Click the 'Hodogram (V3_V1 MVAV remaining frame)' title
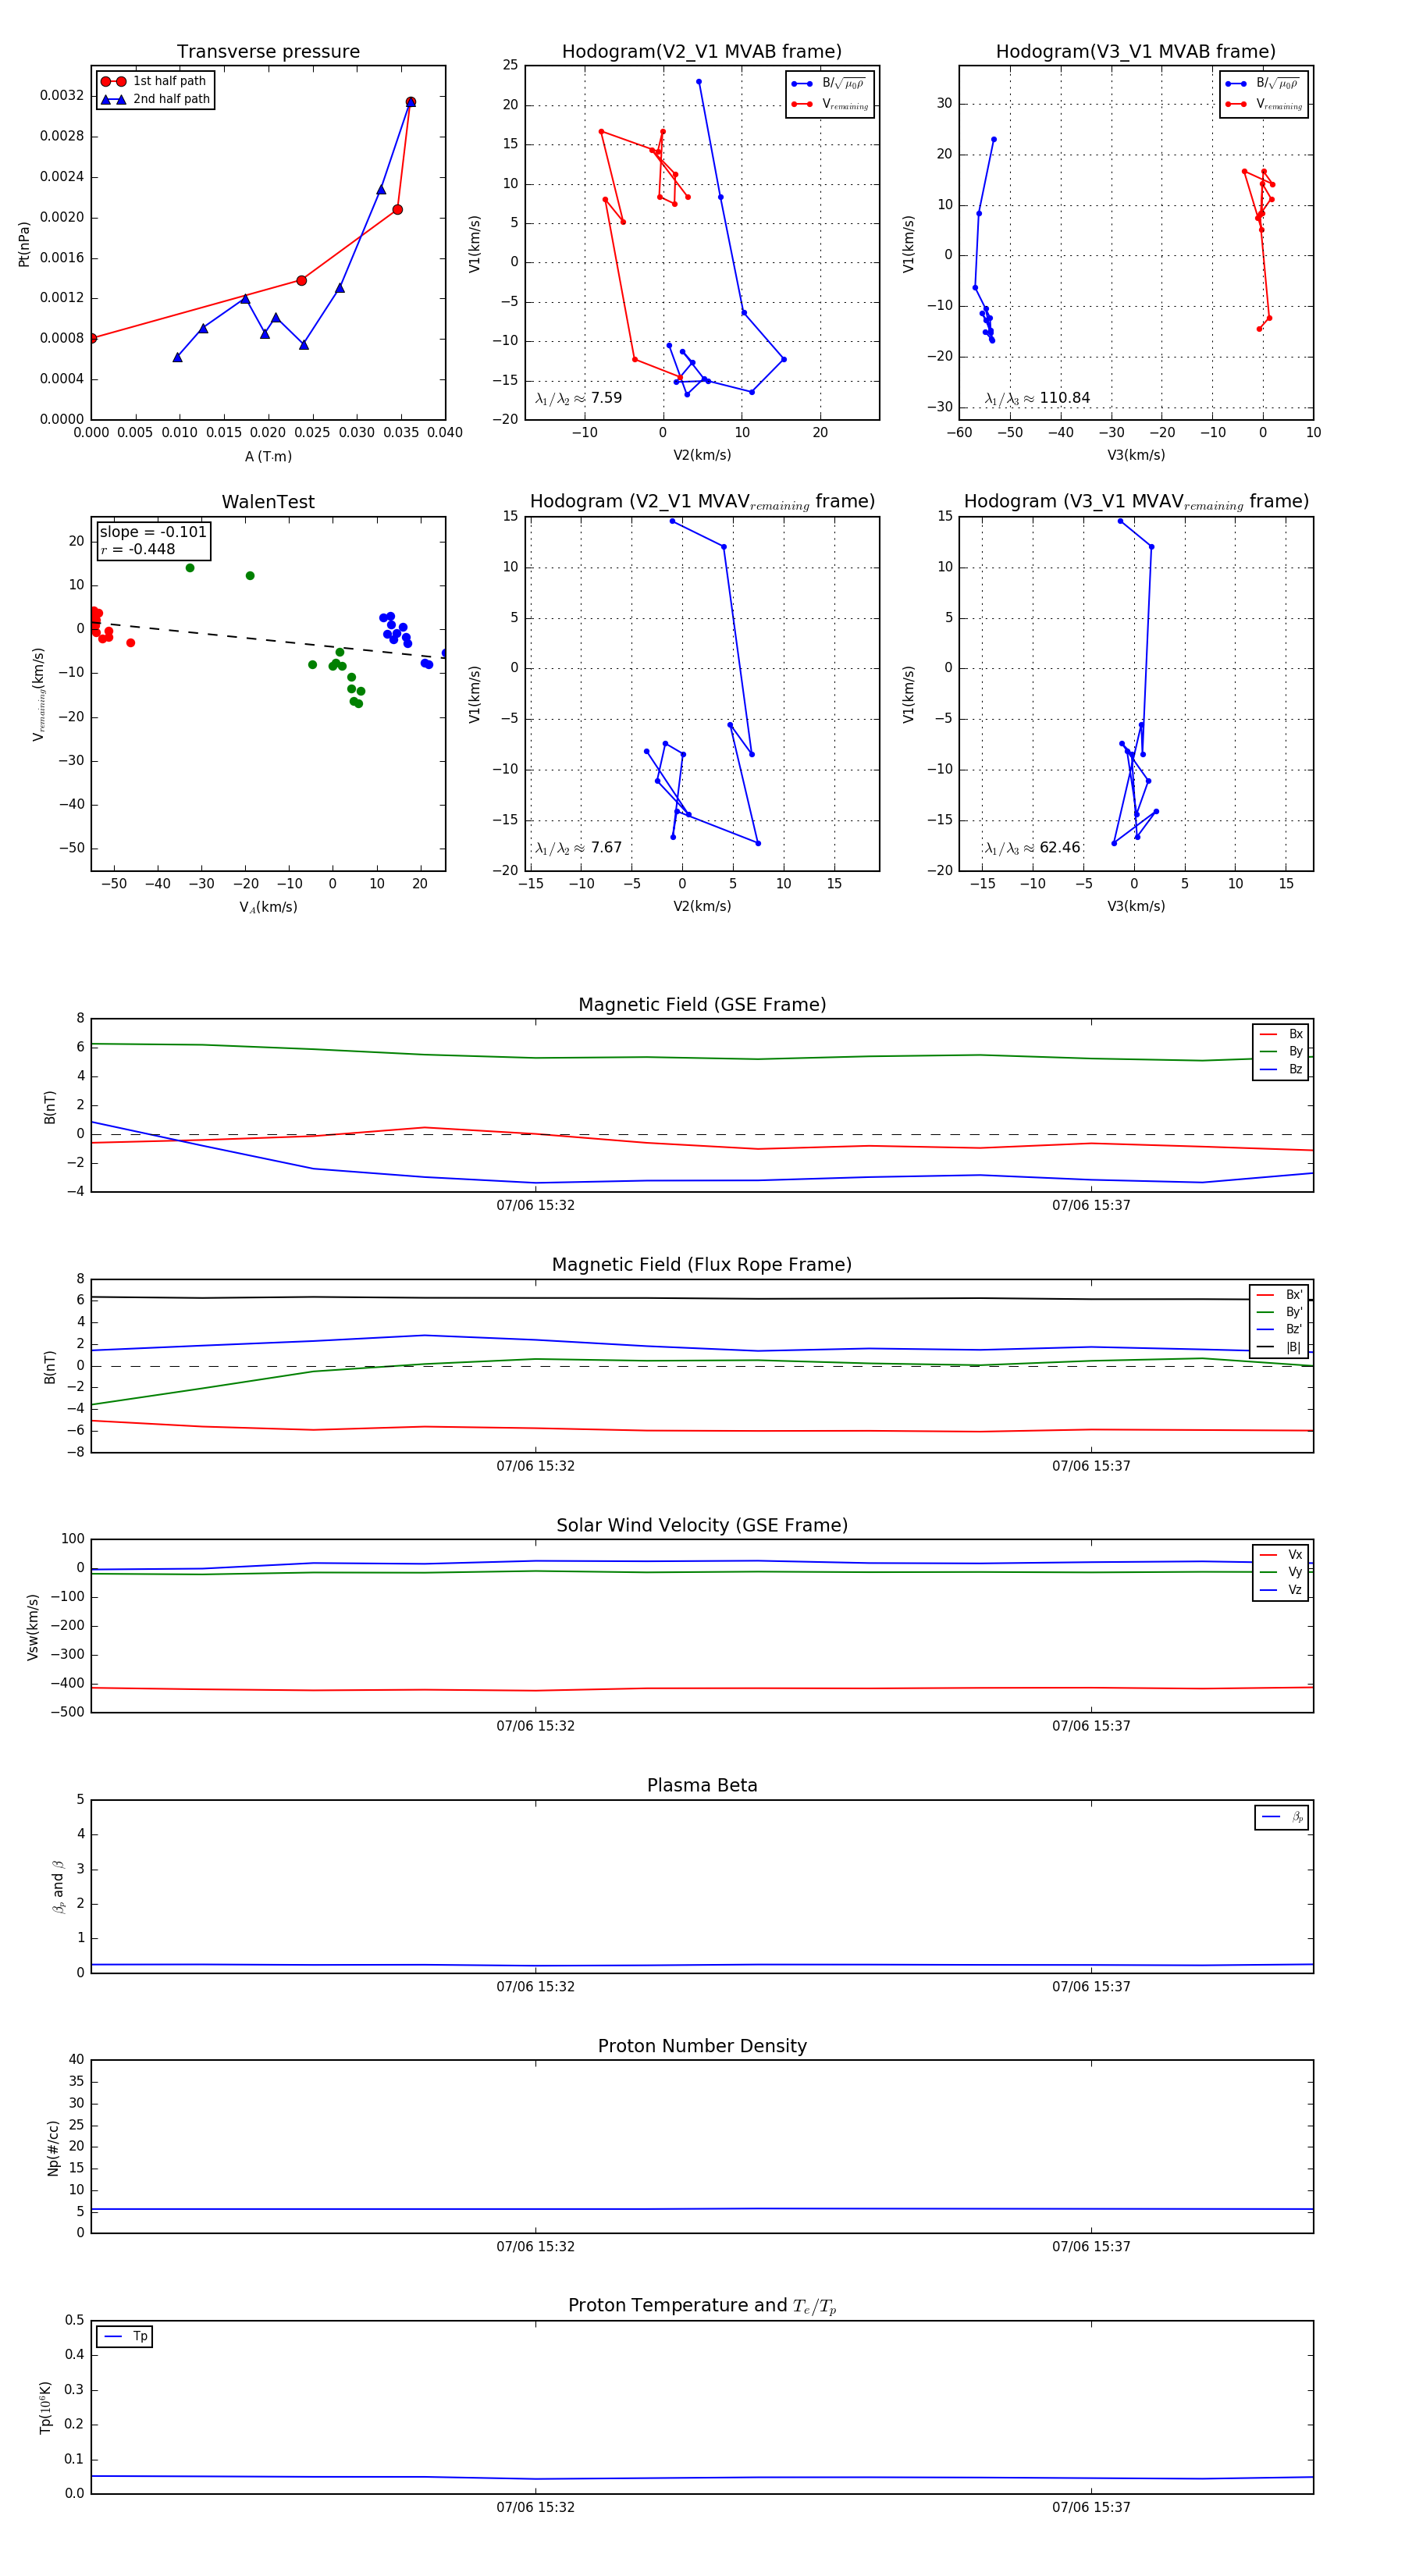1405x2576 pixels. click(1136, 502)
